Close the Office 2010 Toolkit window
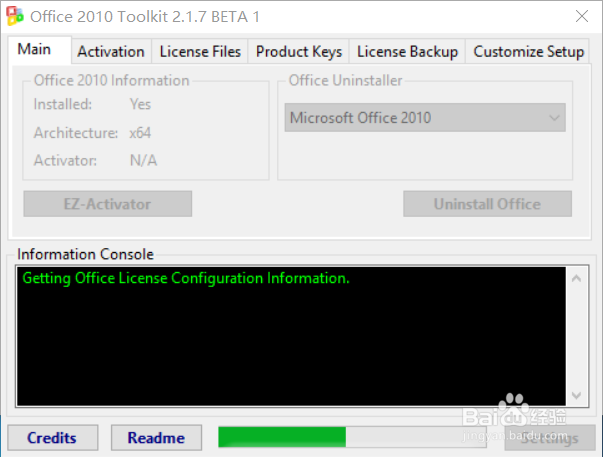The height and width of the screenshot is (457, 603). tap(579, 17)
